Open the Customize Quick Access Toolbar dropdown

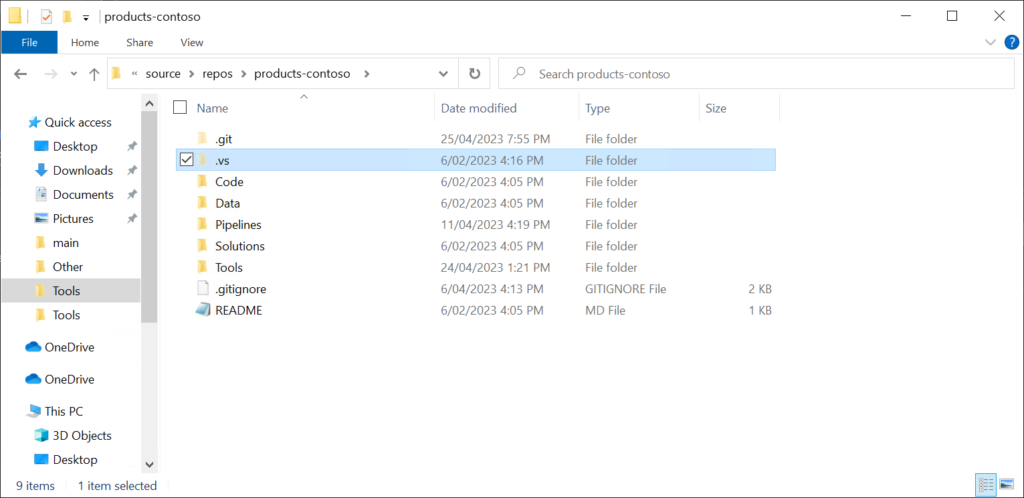click(x=86, y=17)
